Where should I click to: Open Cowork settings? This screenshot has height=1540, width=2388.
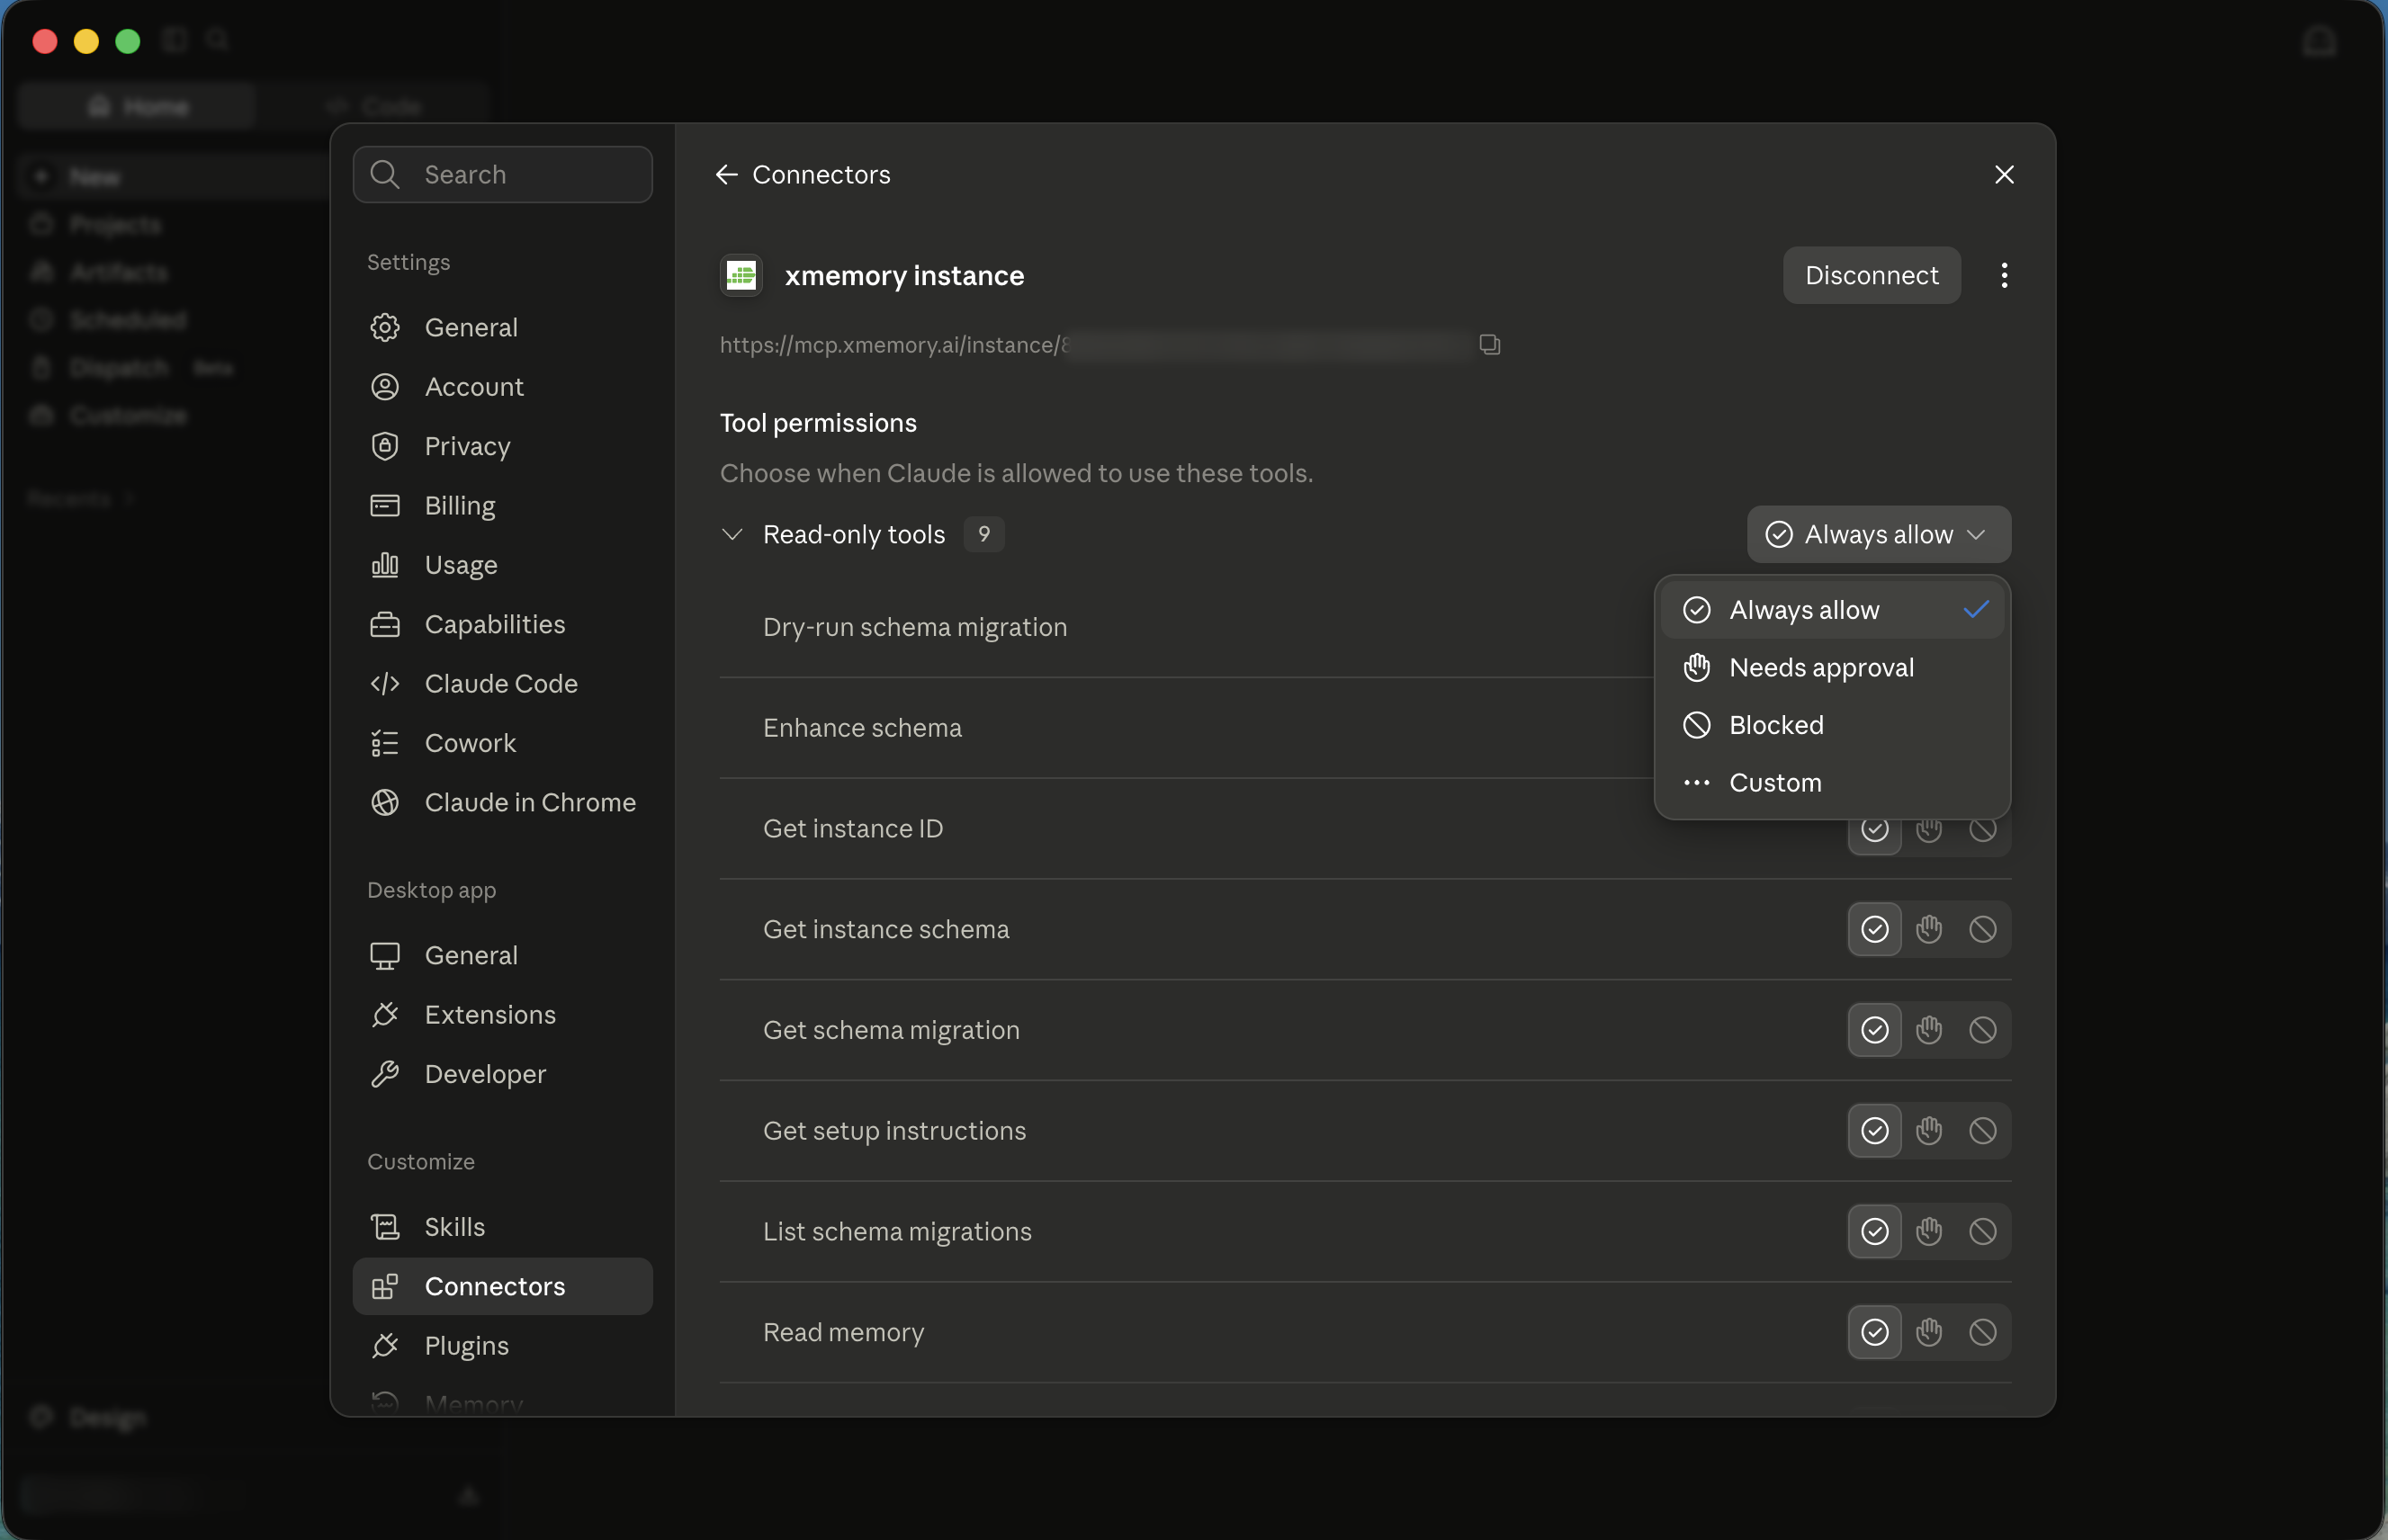click(x=503, y=743)
